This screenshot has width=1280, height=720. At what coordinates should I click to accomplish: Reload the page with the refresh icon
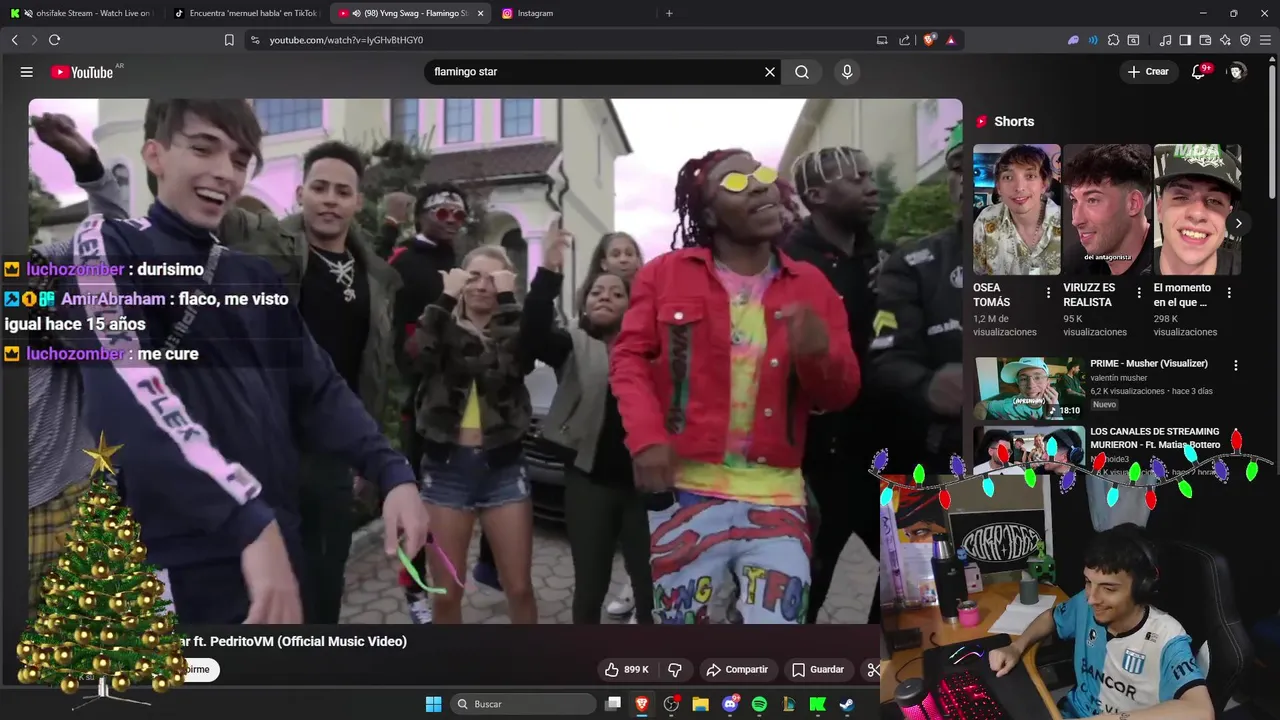(x=54, y=40)
